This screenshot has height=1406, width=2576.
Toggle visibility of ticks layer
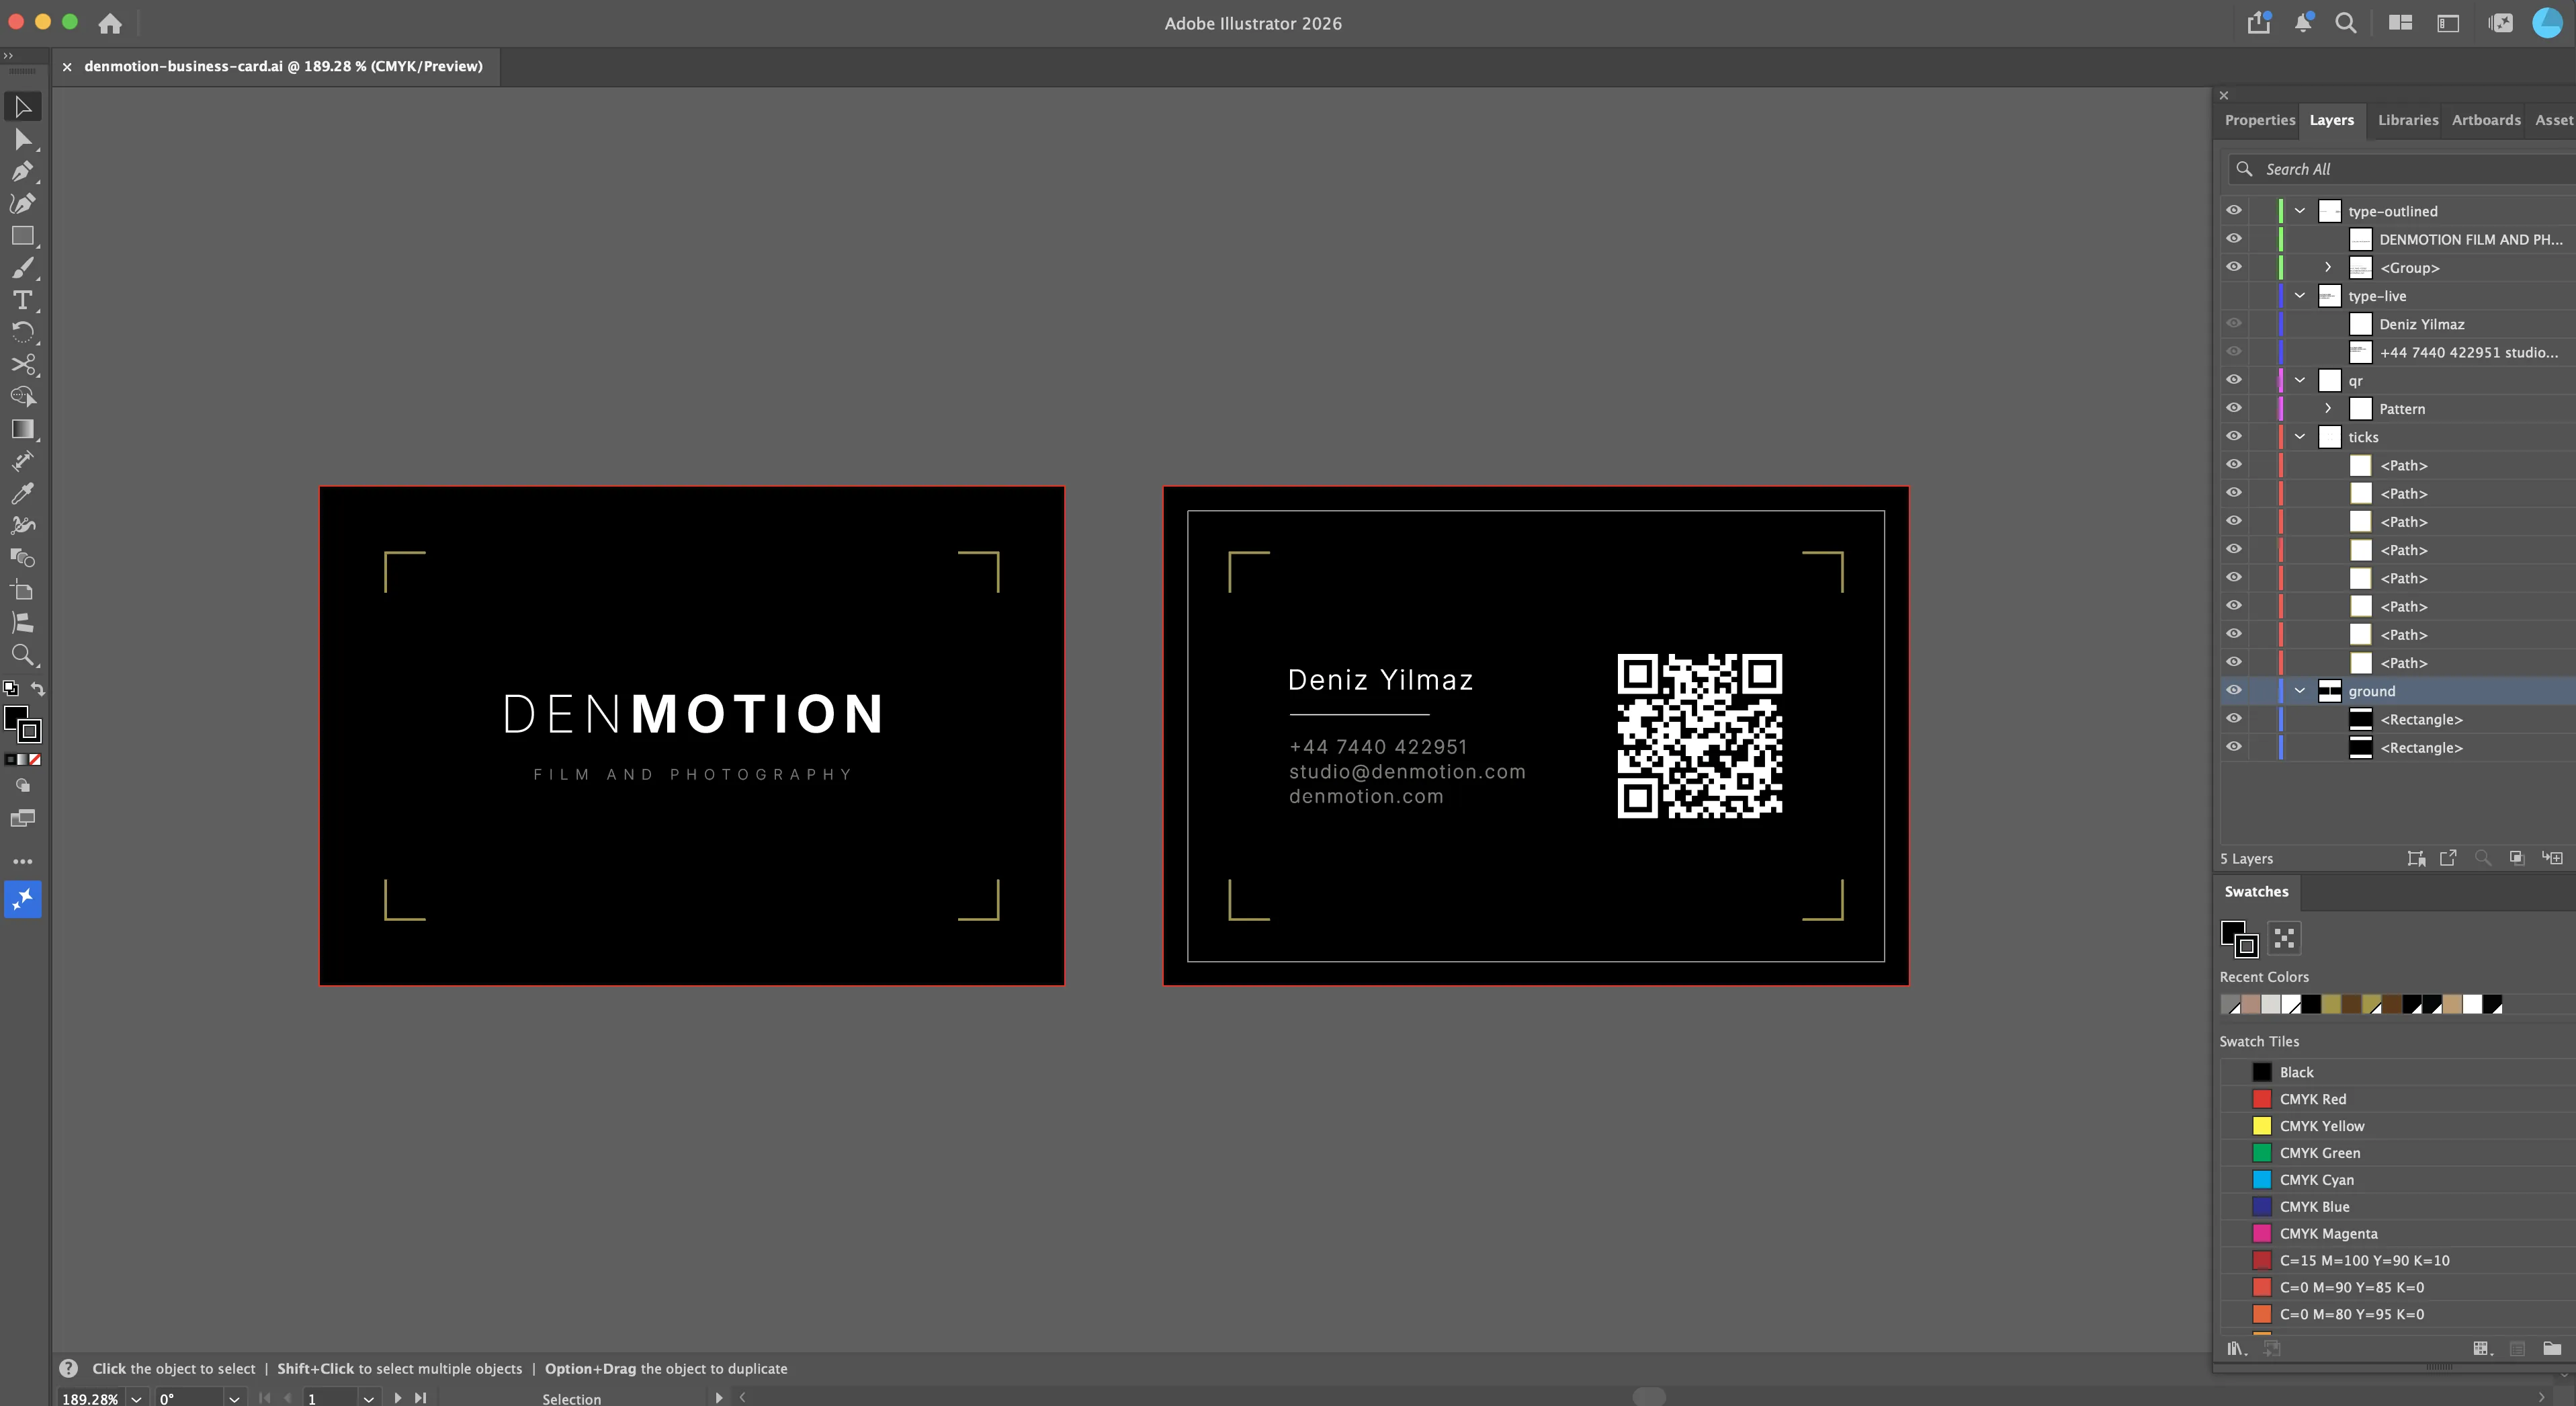coord(2234,436)
